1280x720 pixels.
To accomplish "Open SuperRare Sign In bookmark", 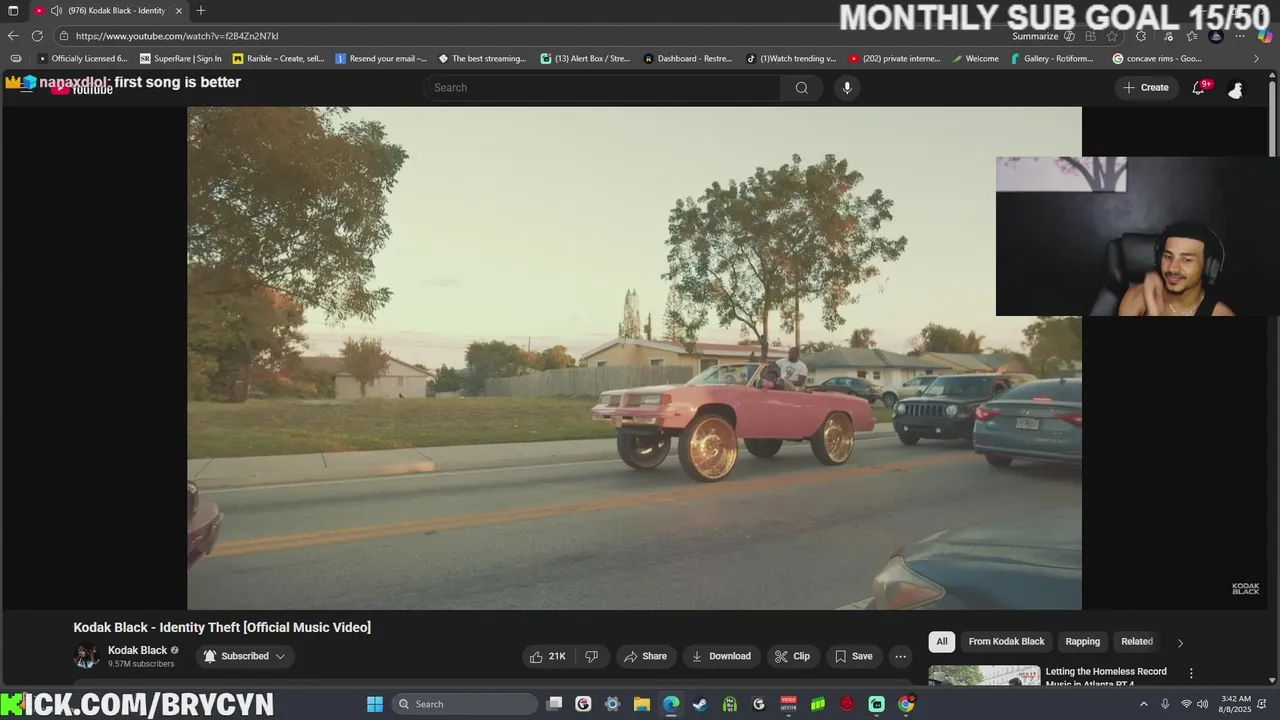I will click(x=181, y=59).
